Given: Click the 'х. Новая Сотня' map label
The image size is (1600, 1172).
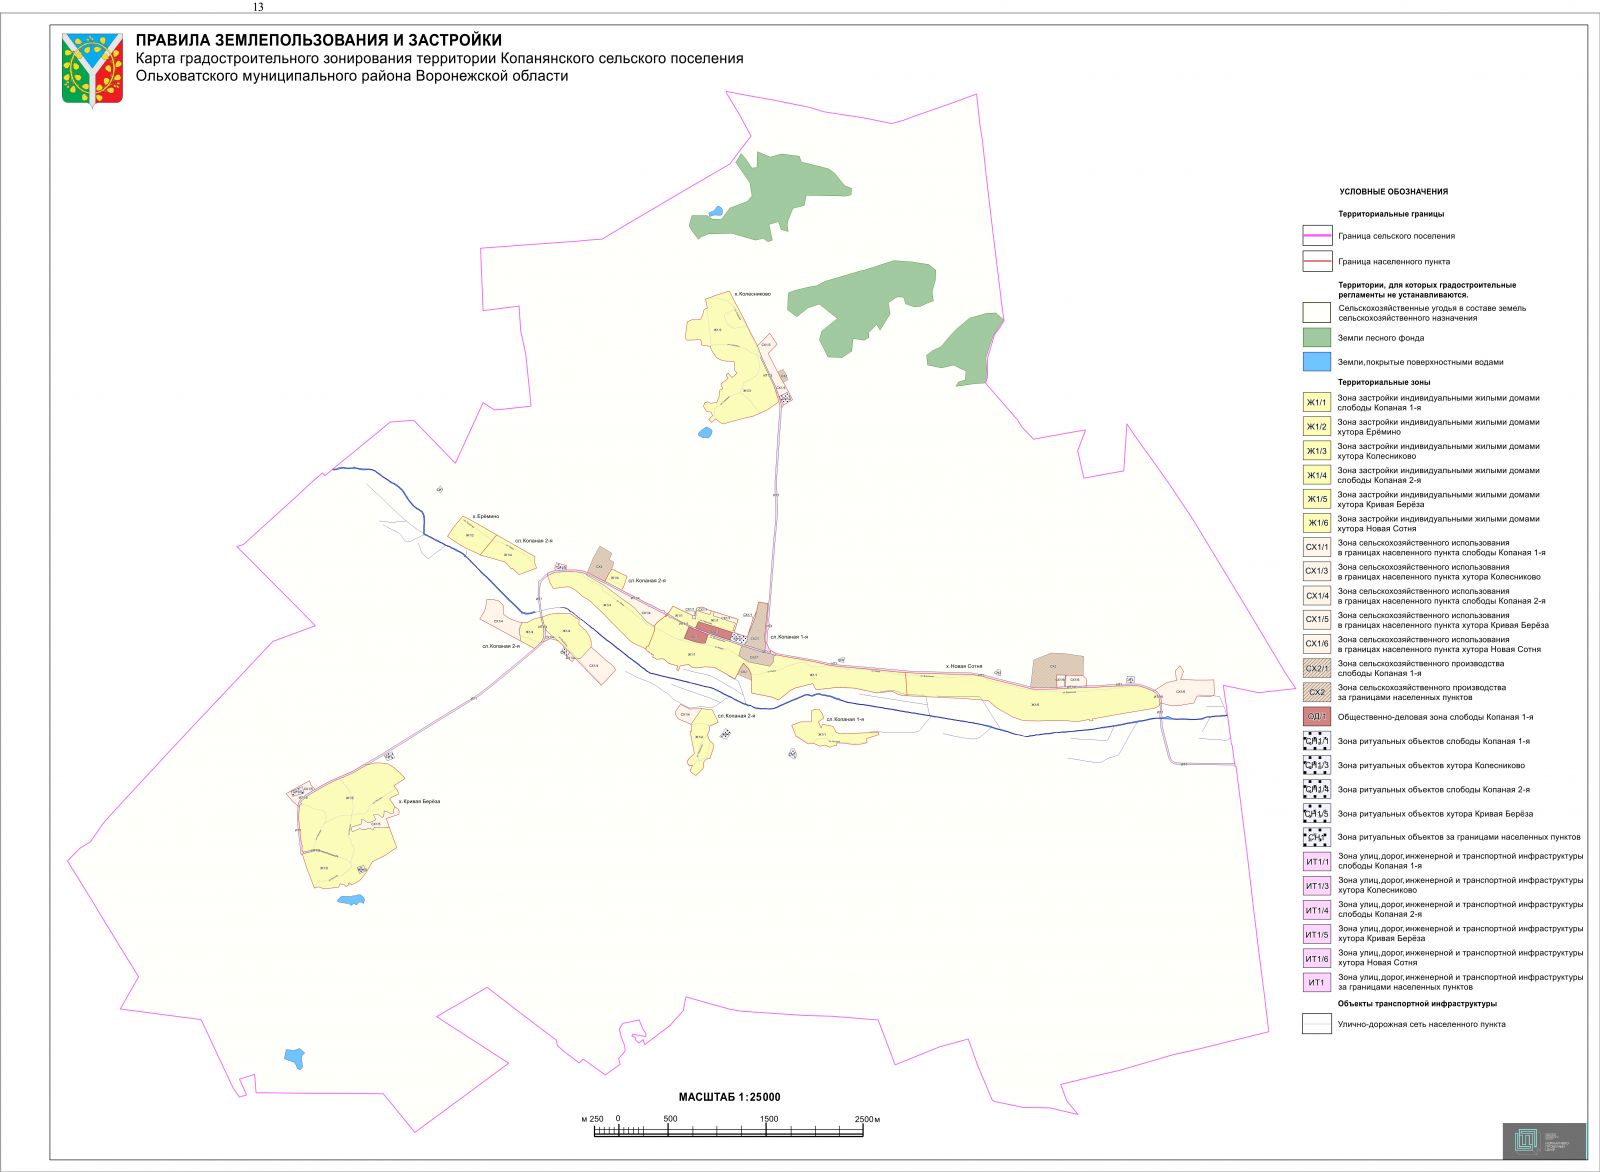Looking at the screenshot, I should [x=964, y=666].
